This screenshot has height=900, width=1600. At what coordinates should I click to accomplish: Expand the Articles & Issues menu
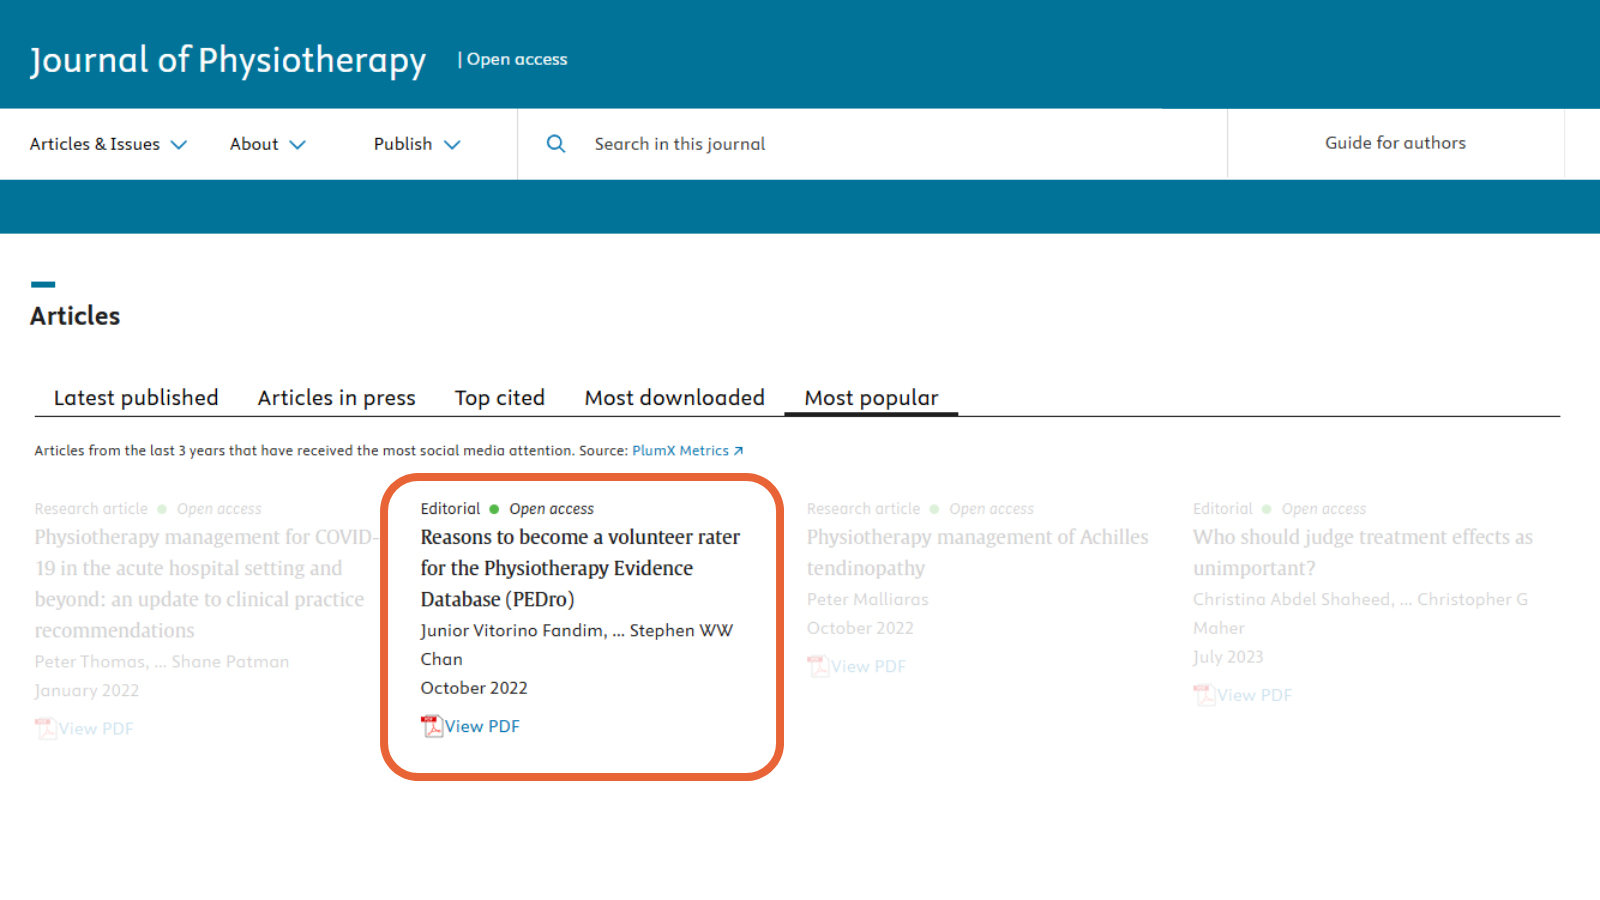(x=108, y=144)
